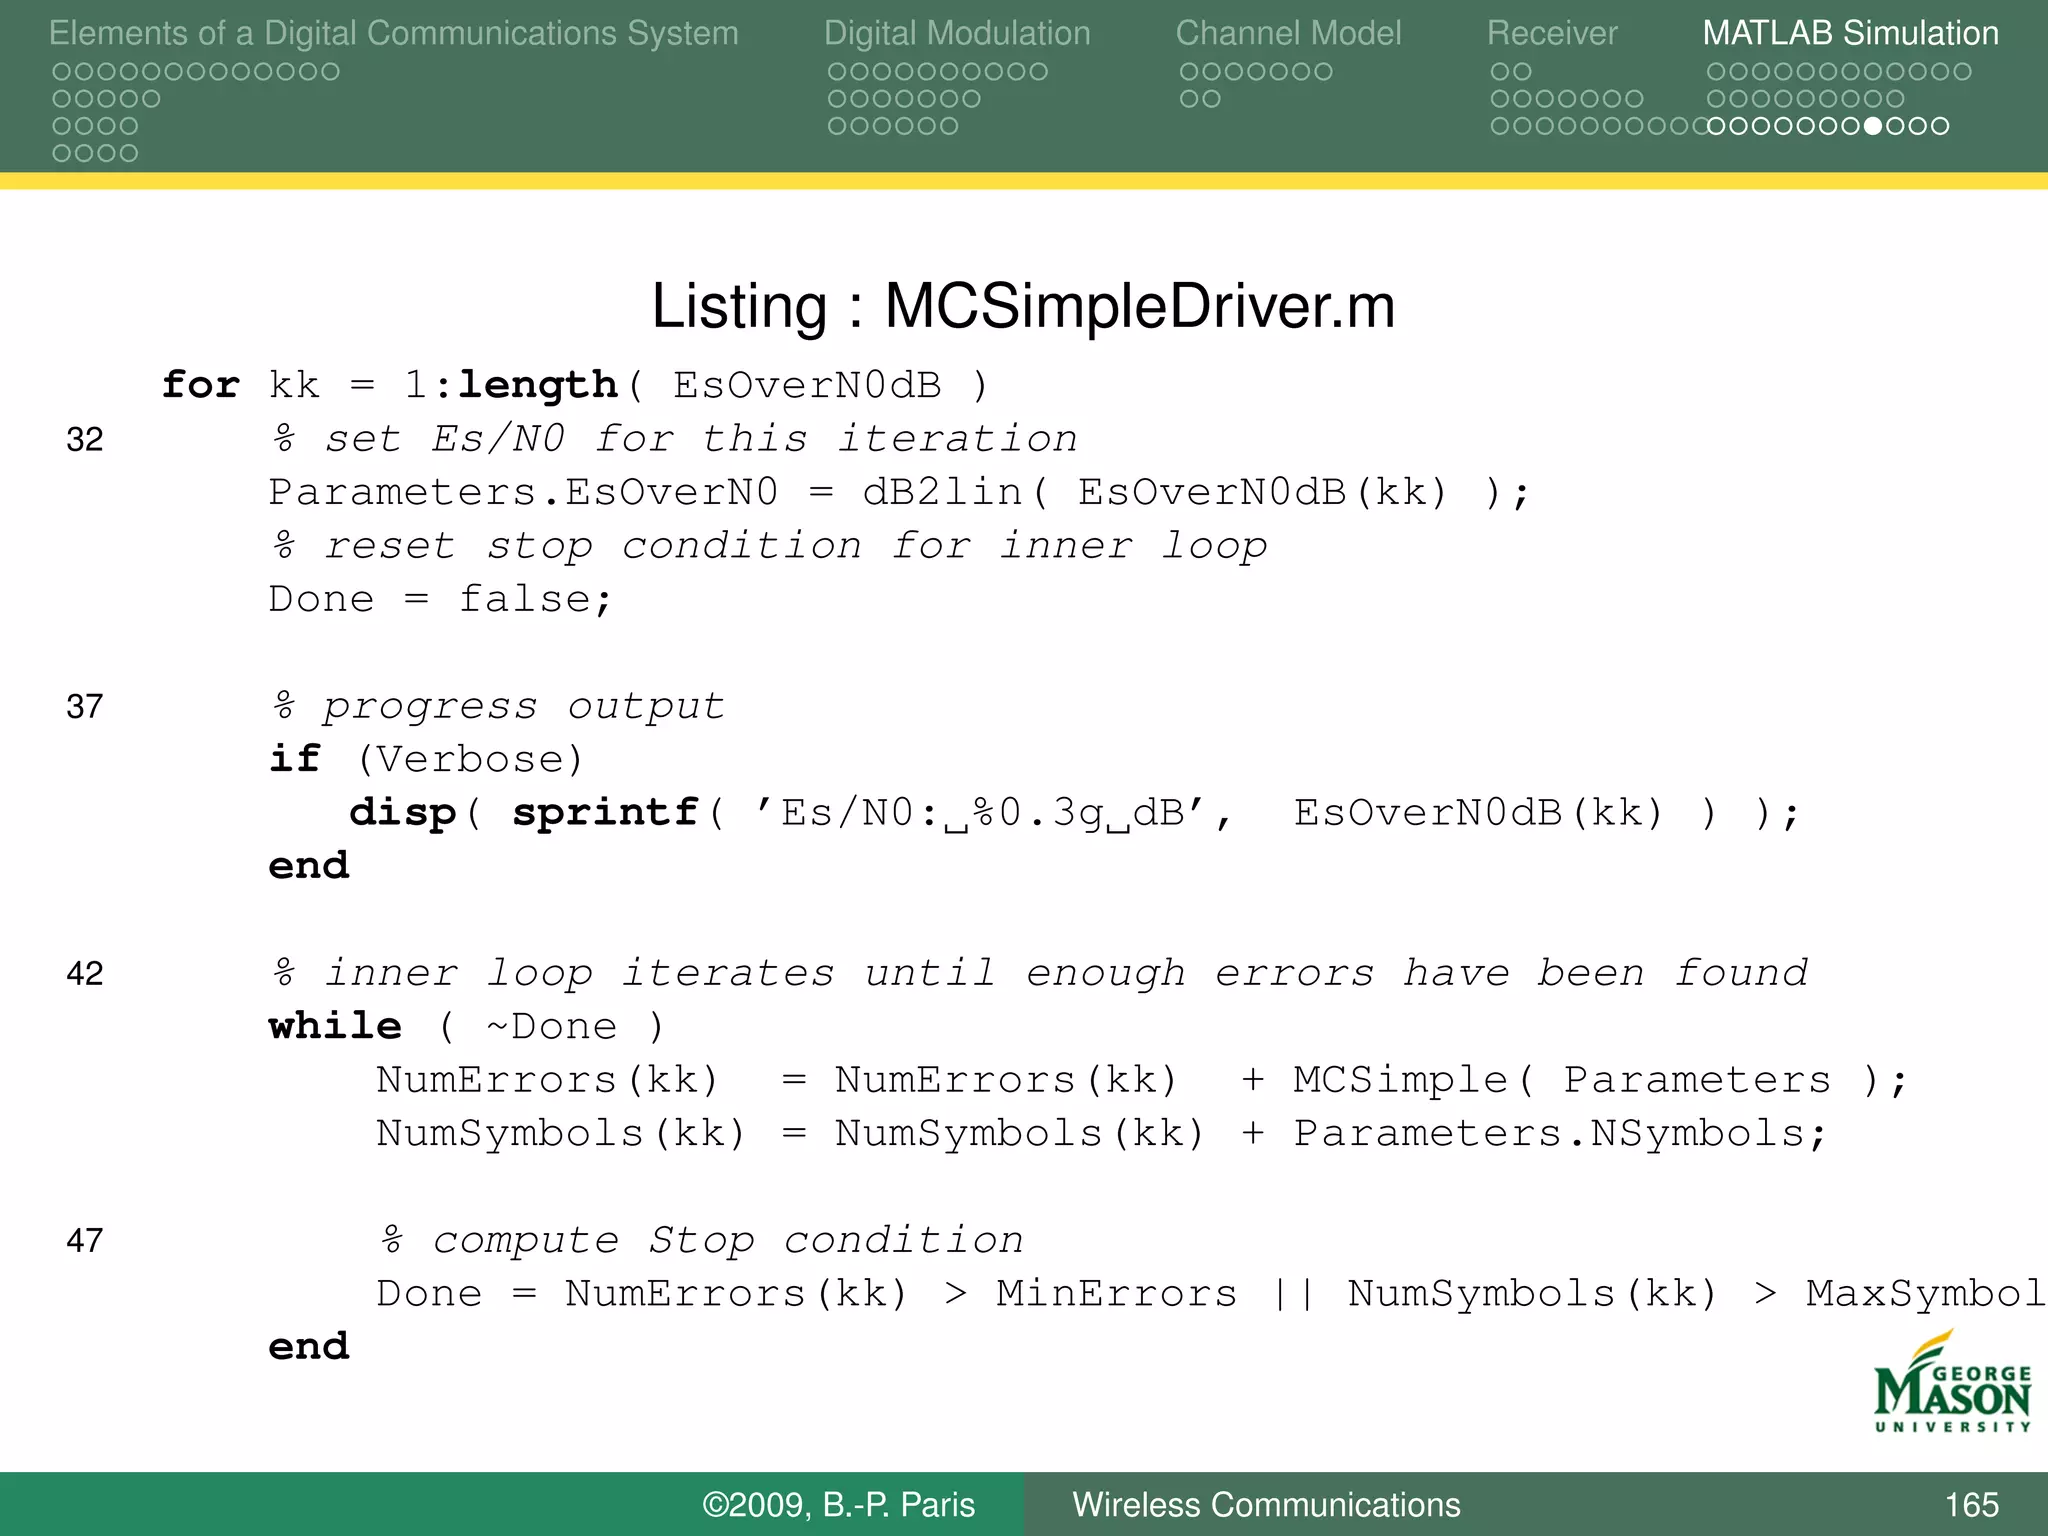Click the comment '% set Es/N0 for this iteration'
Screen dimensions: 2048x1536
(674, 440)
